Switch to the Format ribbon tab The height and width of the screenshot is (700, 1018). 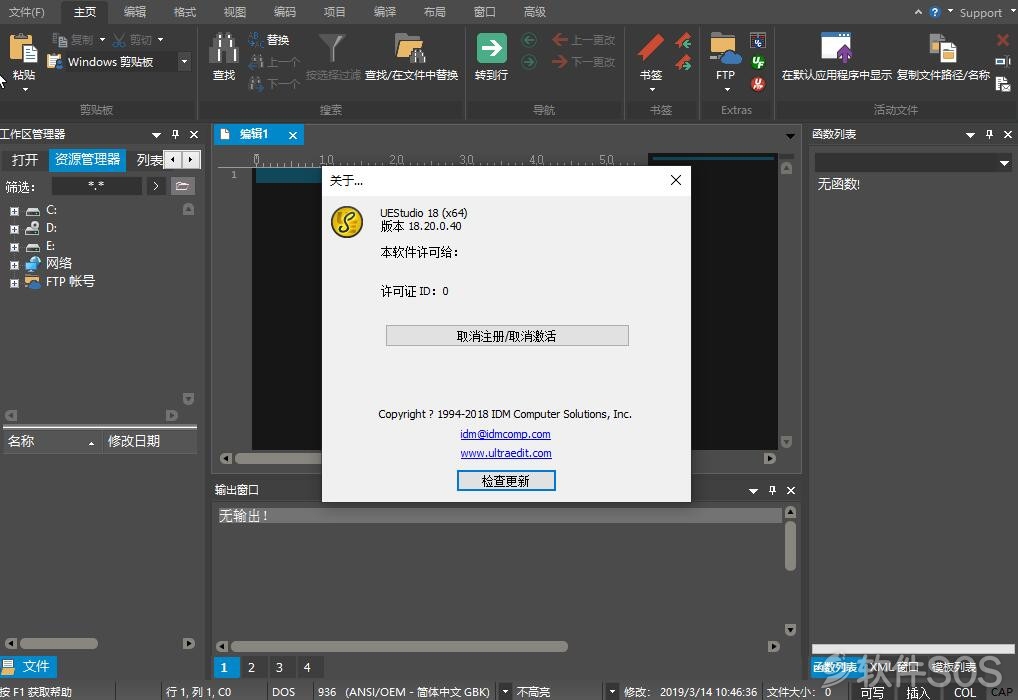184,12
